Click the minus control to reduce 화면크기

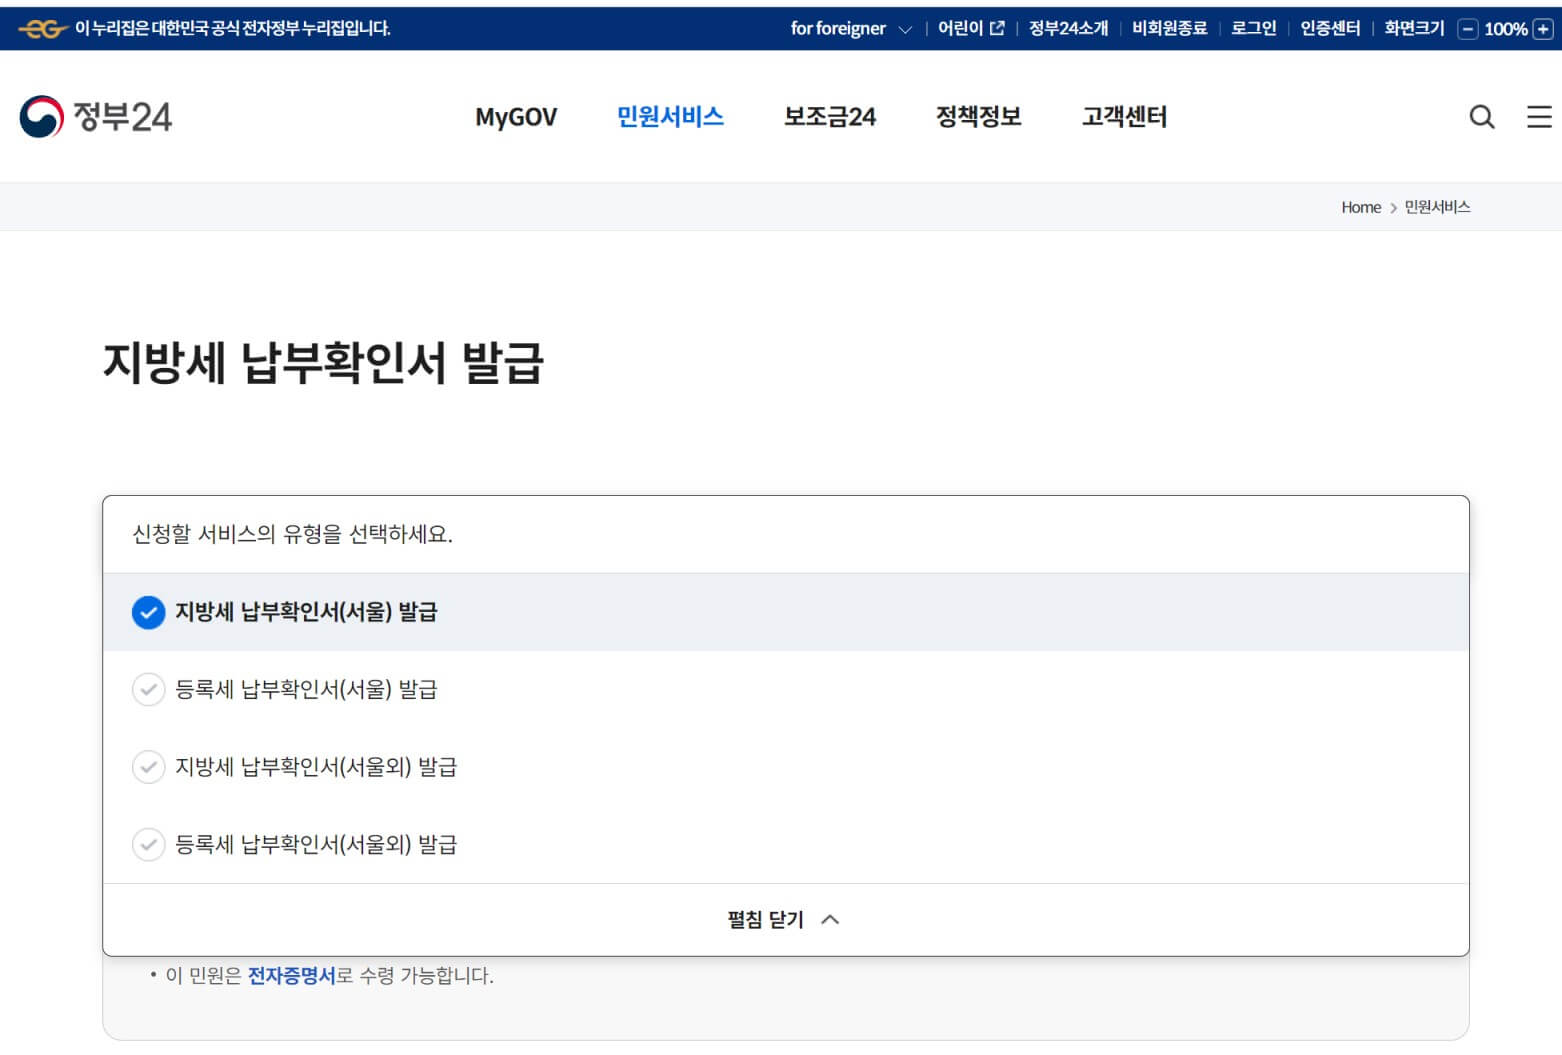coord(1466,29)
